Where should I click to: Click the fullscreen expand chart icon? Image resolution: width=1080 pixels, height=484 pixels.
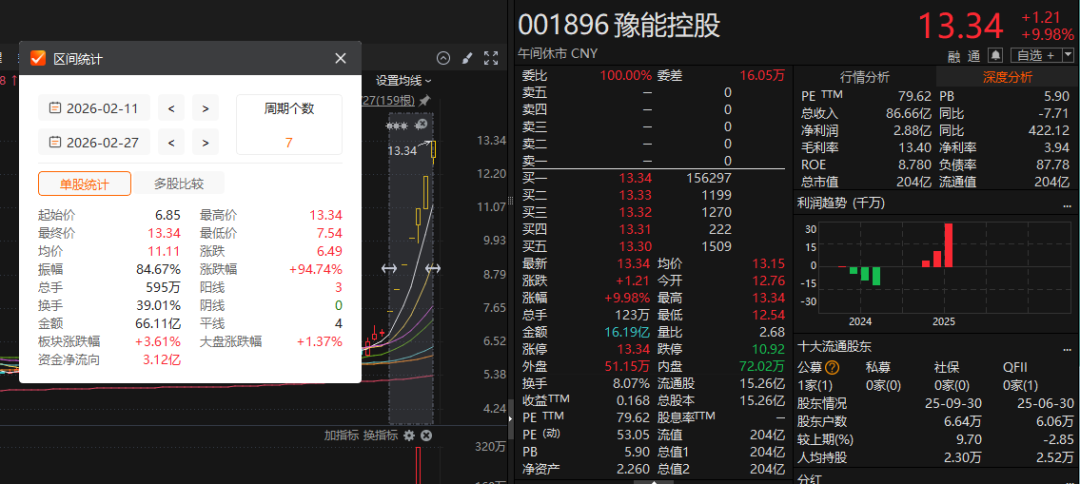click(491, 59)
